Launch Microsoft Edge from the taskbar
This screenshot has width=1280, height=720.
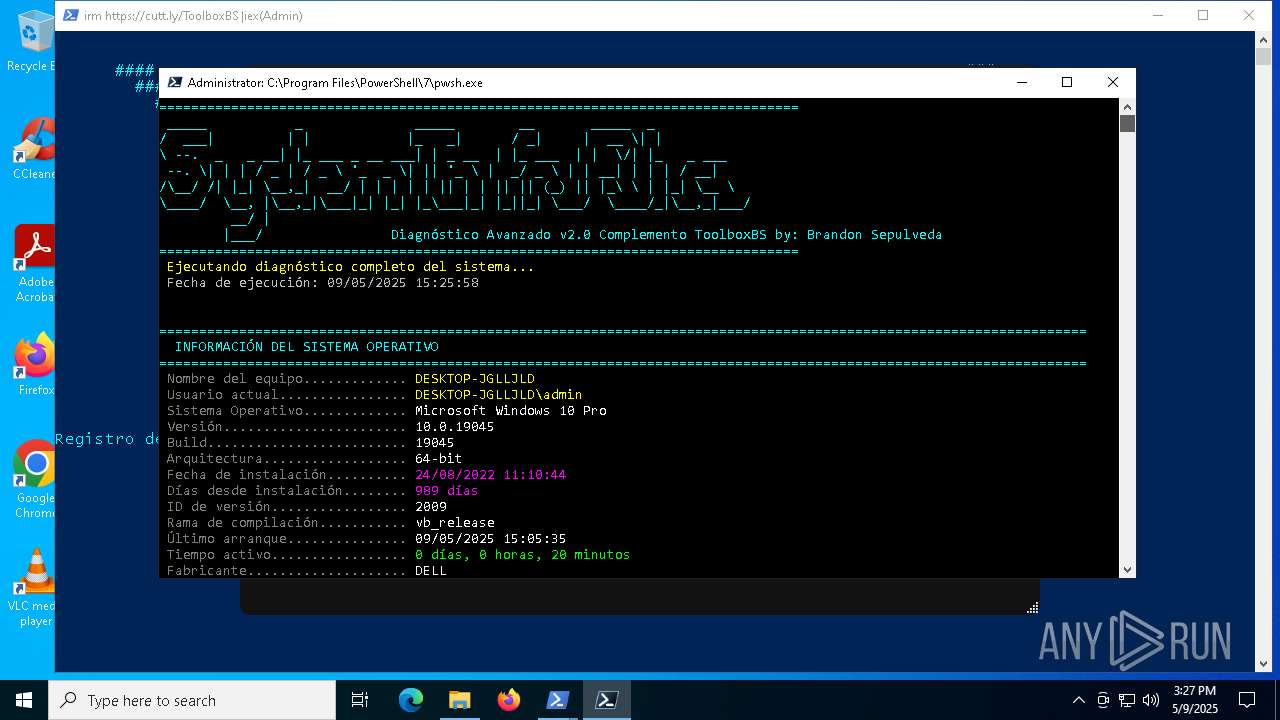411,700
